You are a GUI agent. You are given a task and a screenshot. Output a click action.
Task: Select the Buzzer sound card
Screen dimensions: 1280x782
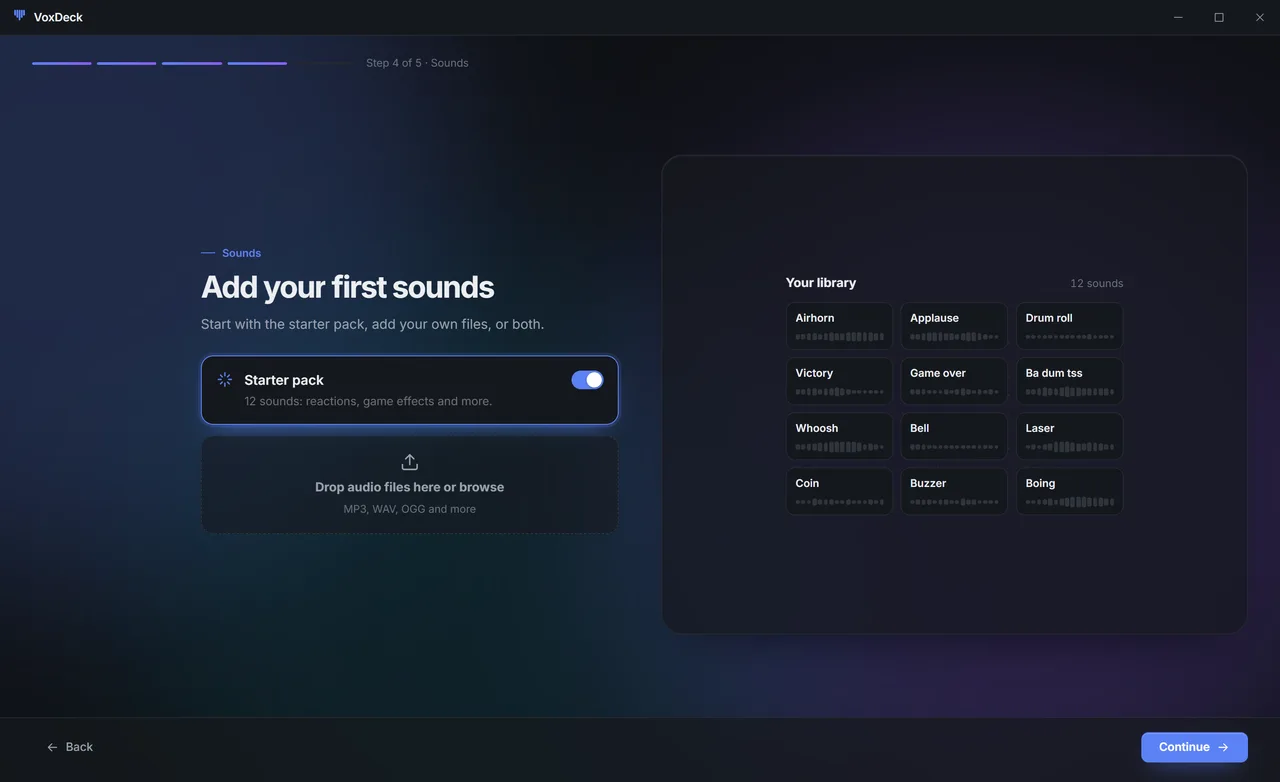(954, 491)
